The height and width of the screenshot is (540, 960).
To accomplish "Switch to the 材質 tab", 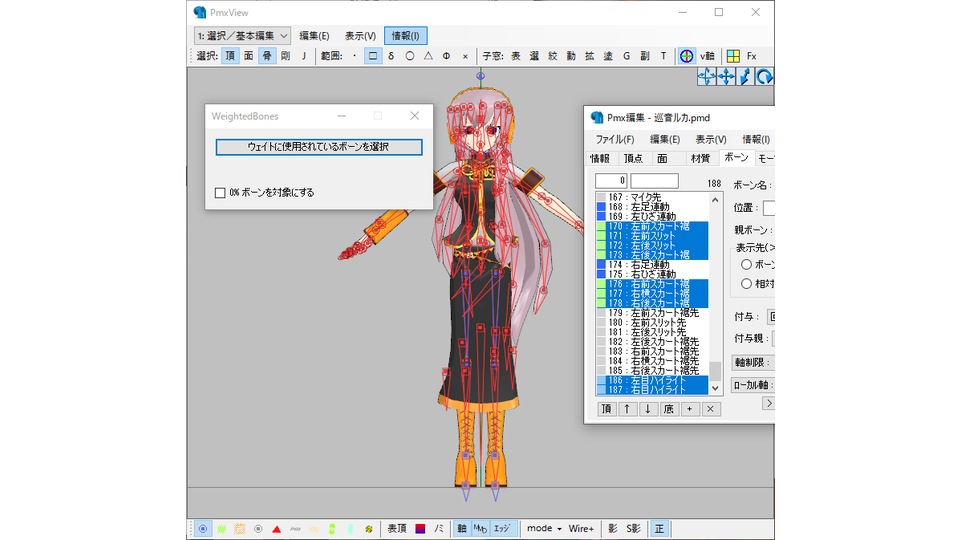I will 700,159.
